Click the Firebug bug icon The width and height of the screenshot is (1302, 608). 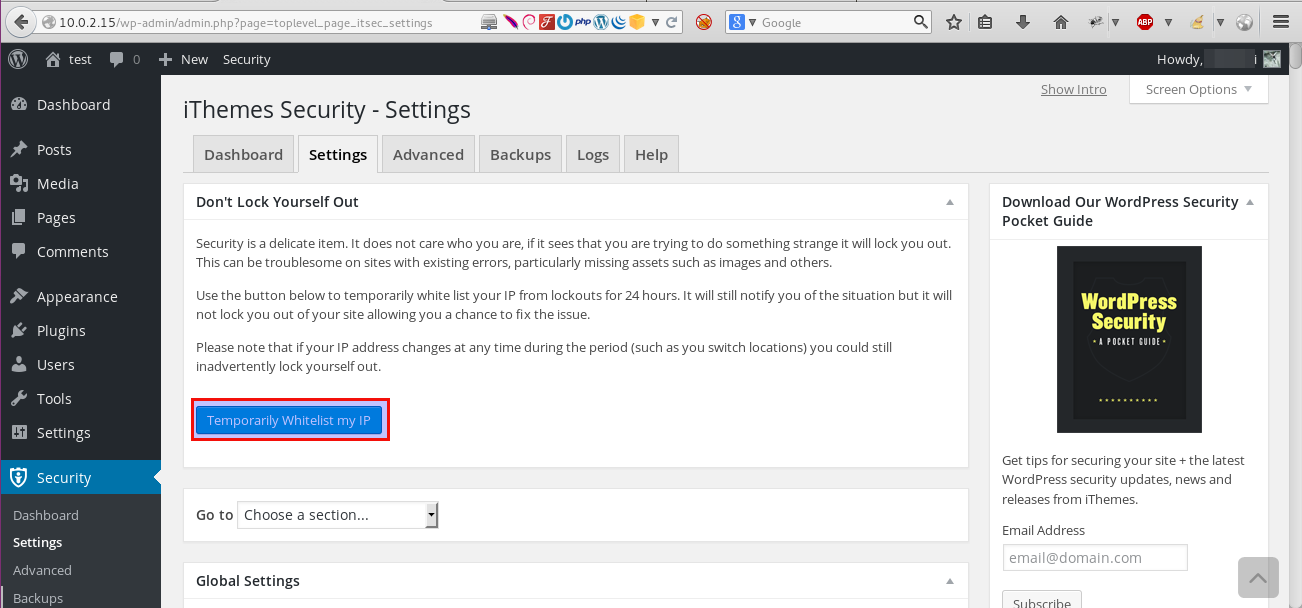click(x=1097, y=22)
